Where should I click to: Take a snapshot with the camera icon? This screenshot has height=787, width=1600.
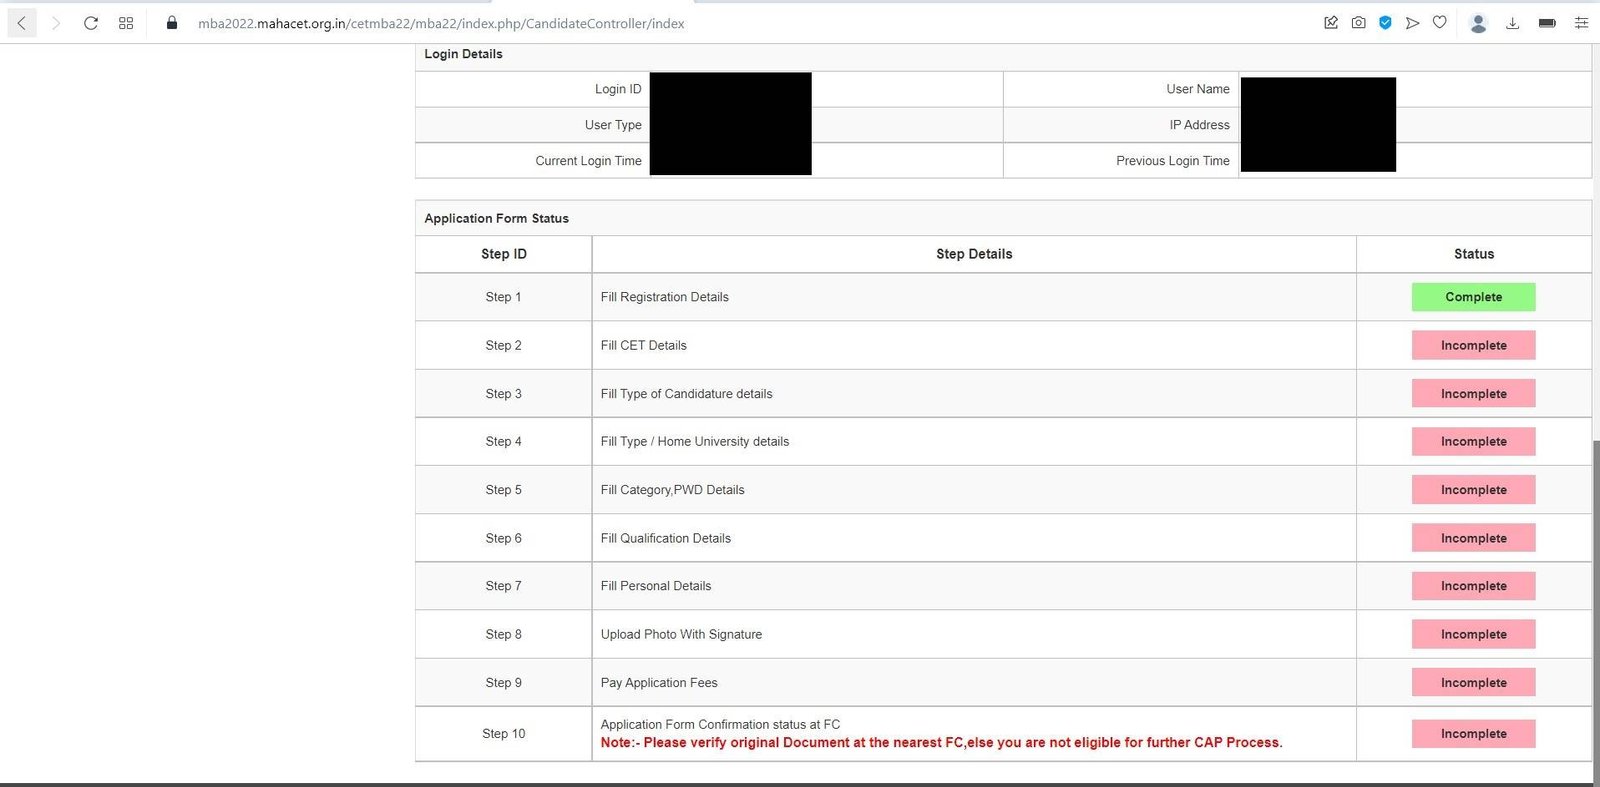click(1358, 23)
